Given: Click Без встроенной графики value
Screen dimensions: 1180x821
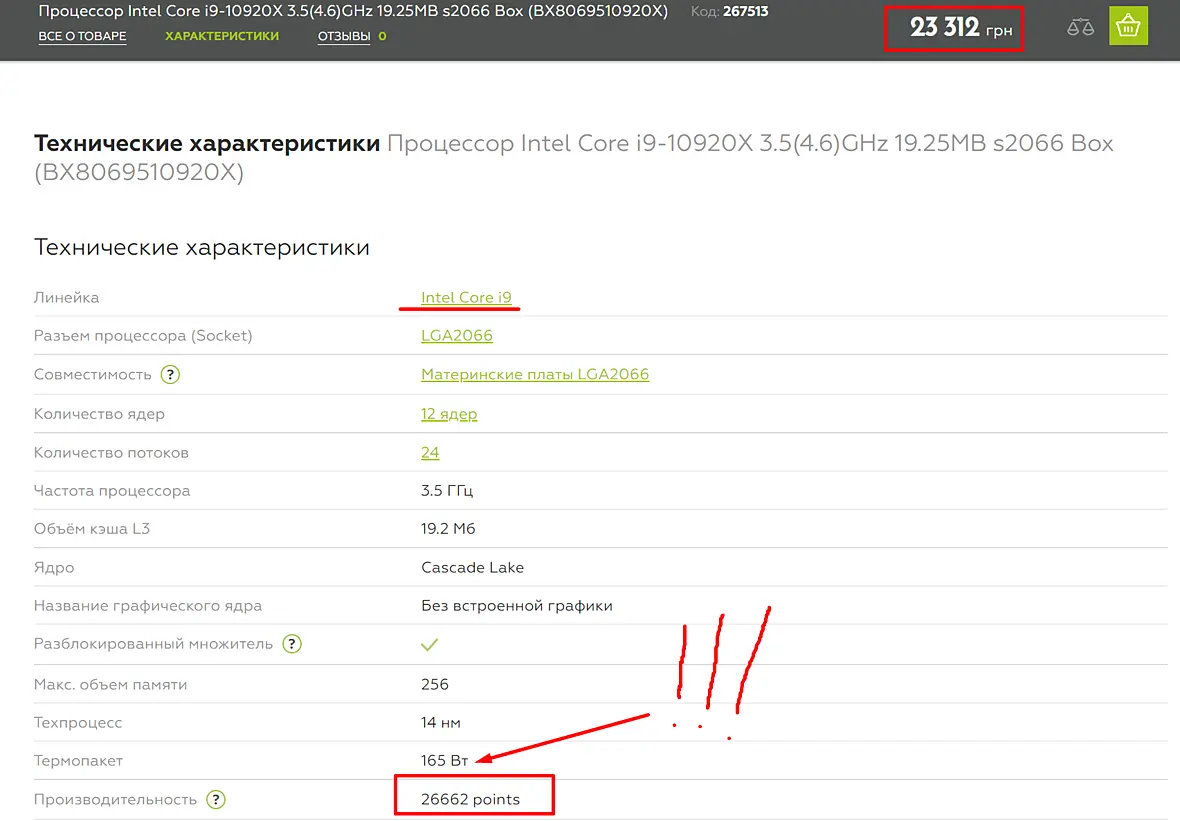Looking at the screenshot, I should [517, 606].
